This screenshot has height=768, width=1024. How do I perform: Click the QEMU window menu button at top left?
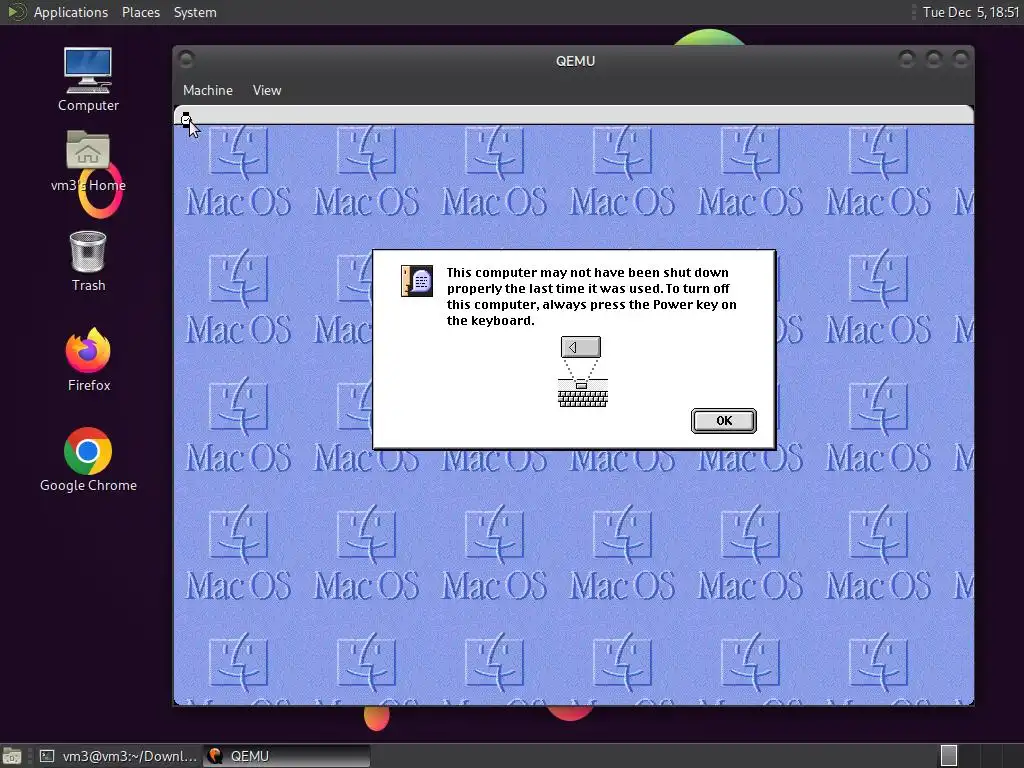[x=186, y=59]
